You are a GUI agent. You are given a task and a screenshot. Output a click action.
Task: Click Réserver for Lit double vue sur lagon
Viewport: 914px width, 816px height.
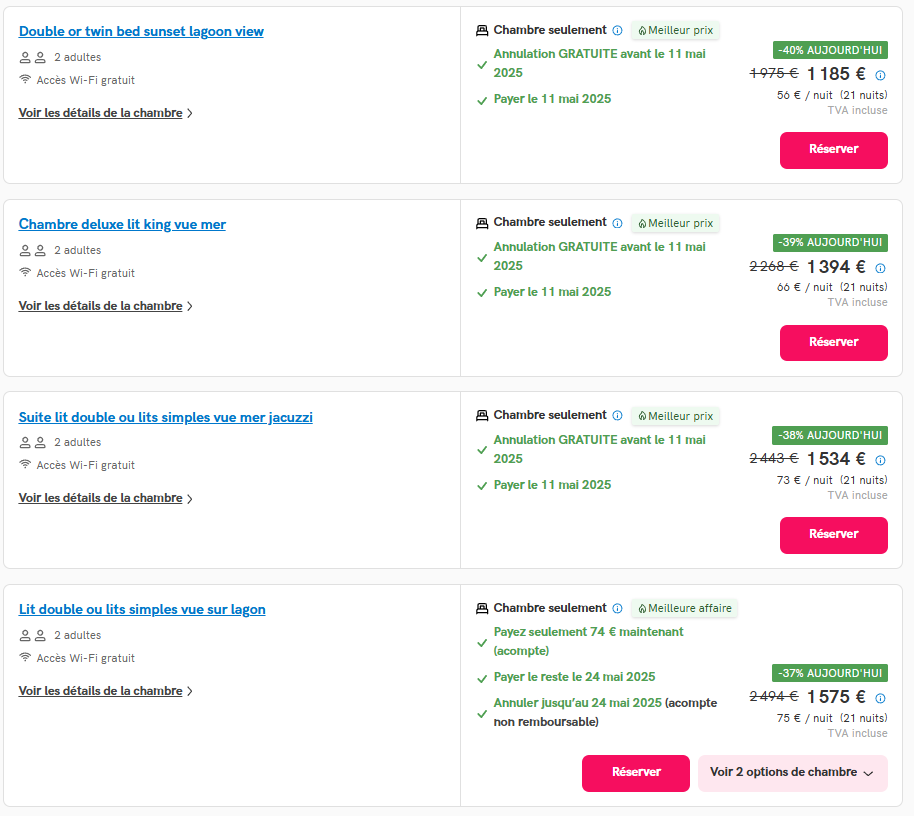636,773
